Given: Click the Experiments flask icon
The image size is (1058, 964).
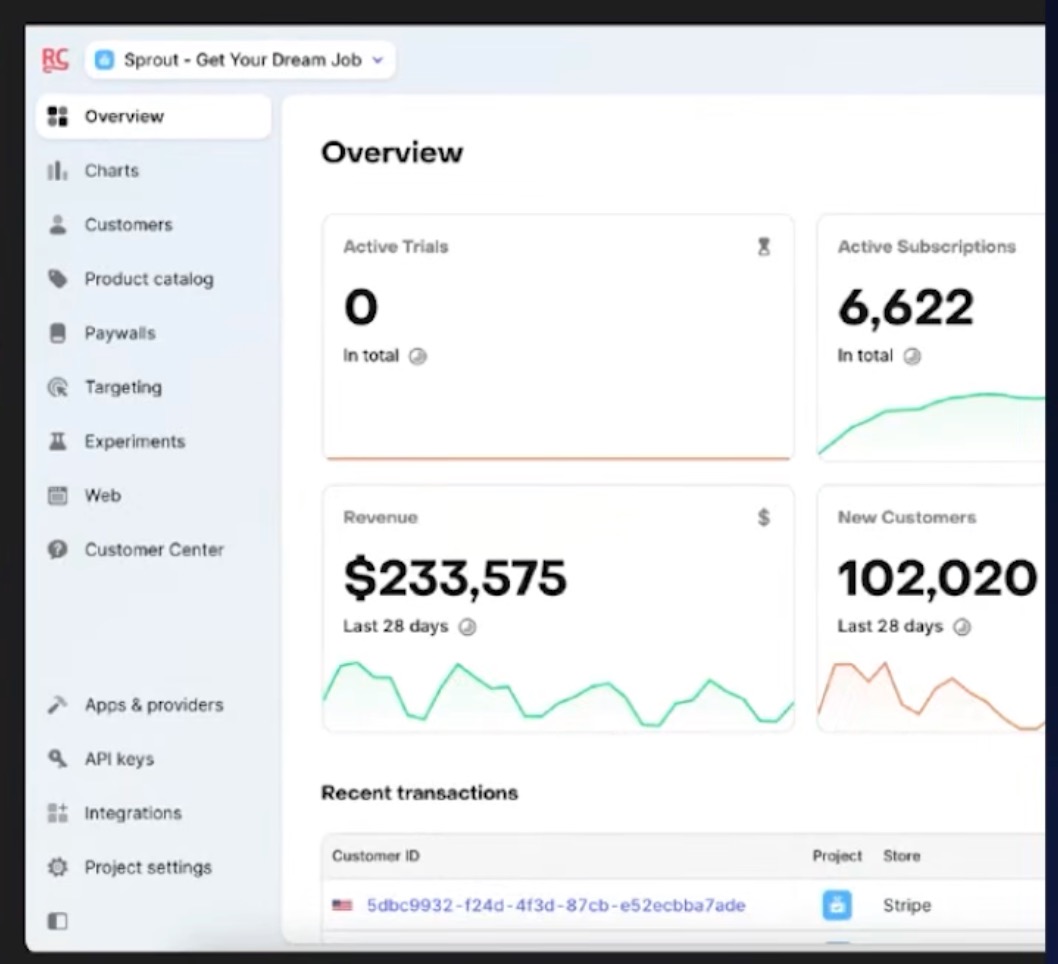Looking at the screenshot, I should [57, 441].
